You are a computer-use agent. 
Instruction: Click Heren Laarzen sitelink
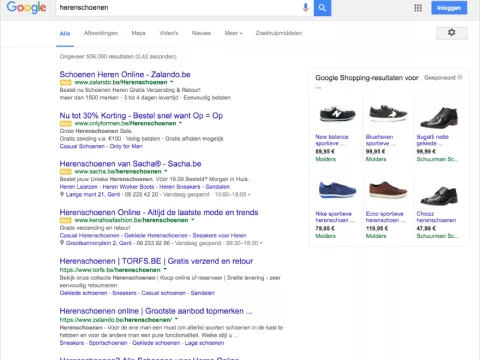pos(79,187)
